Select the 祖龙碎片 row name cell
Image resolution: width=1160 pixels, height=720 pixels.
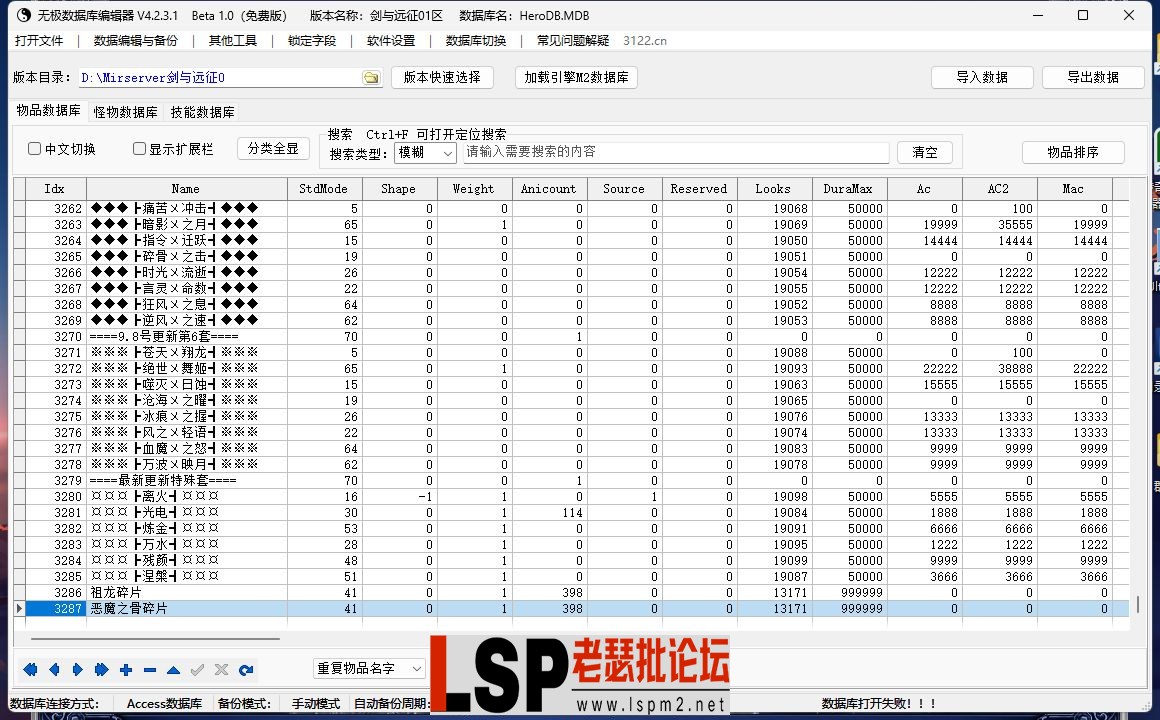point(186,593)
